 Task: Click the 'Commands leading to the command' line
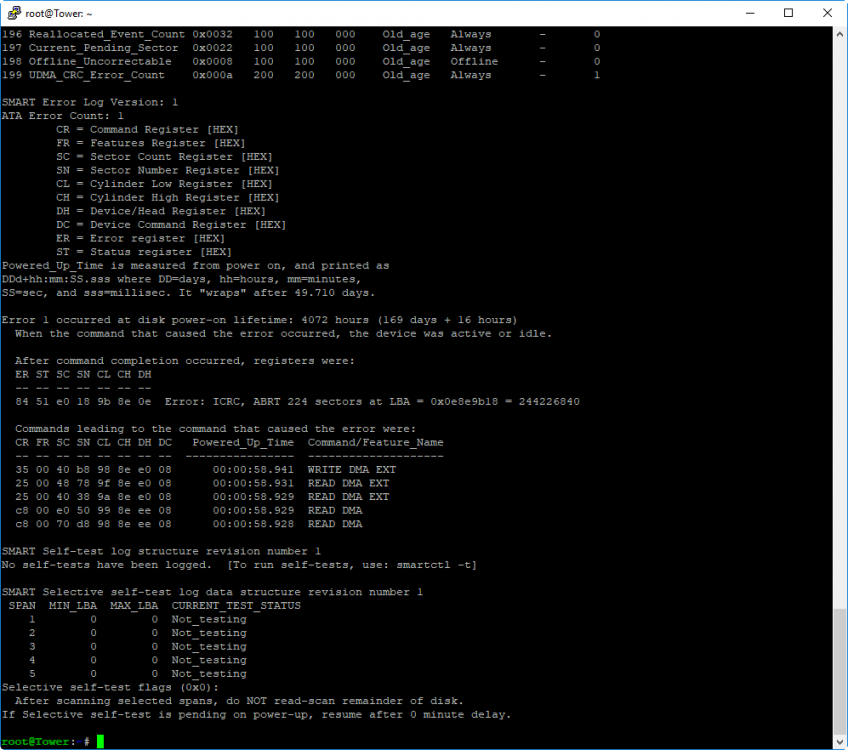[x=216, y=429]
